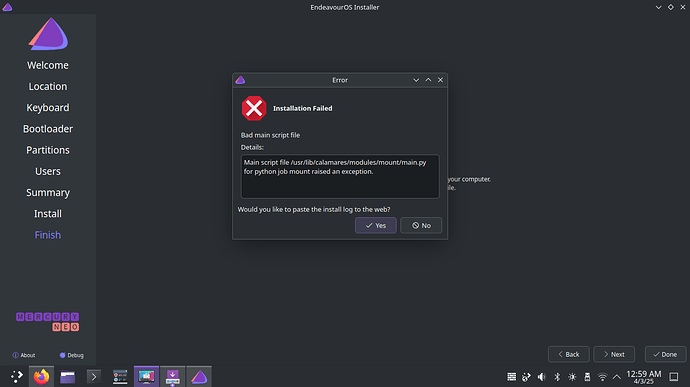Click the Error dialog title bar logo
This screenshot has width=690, height=387.
[x=240, y=80]
